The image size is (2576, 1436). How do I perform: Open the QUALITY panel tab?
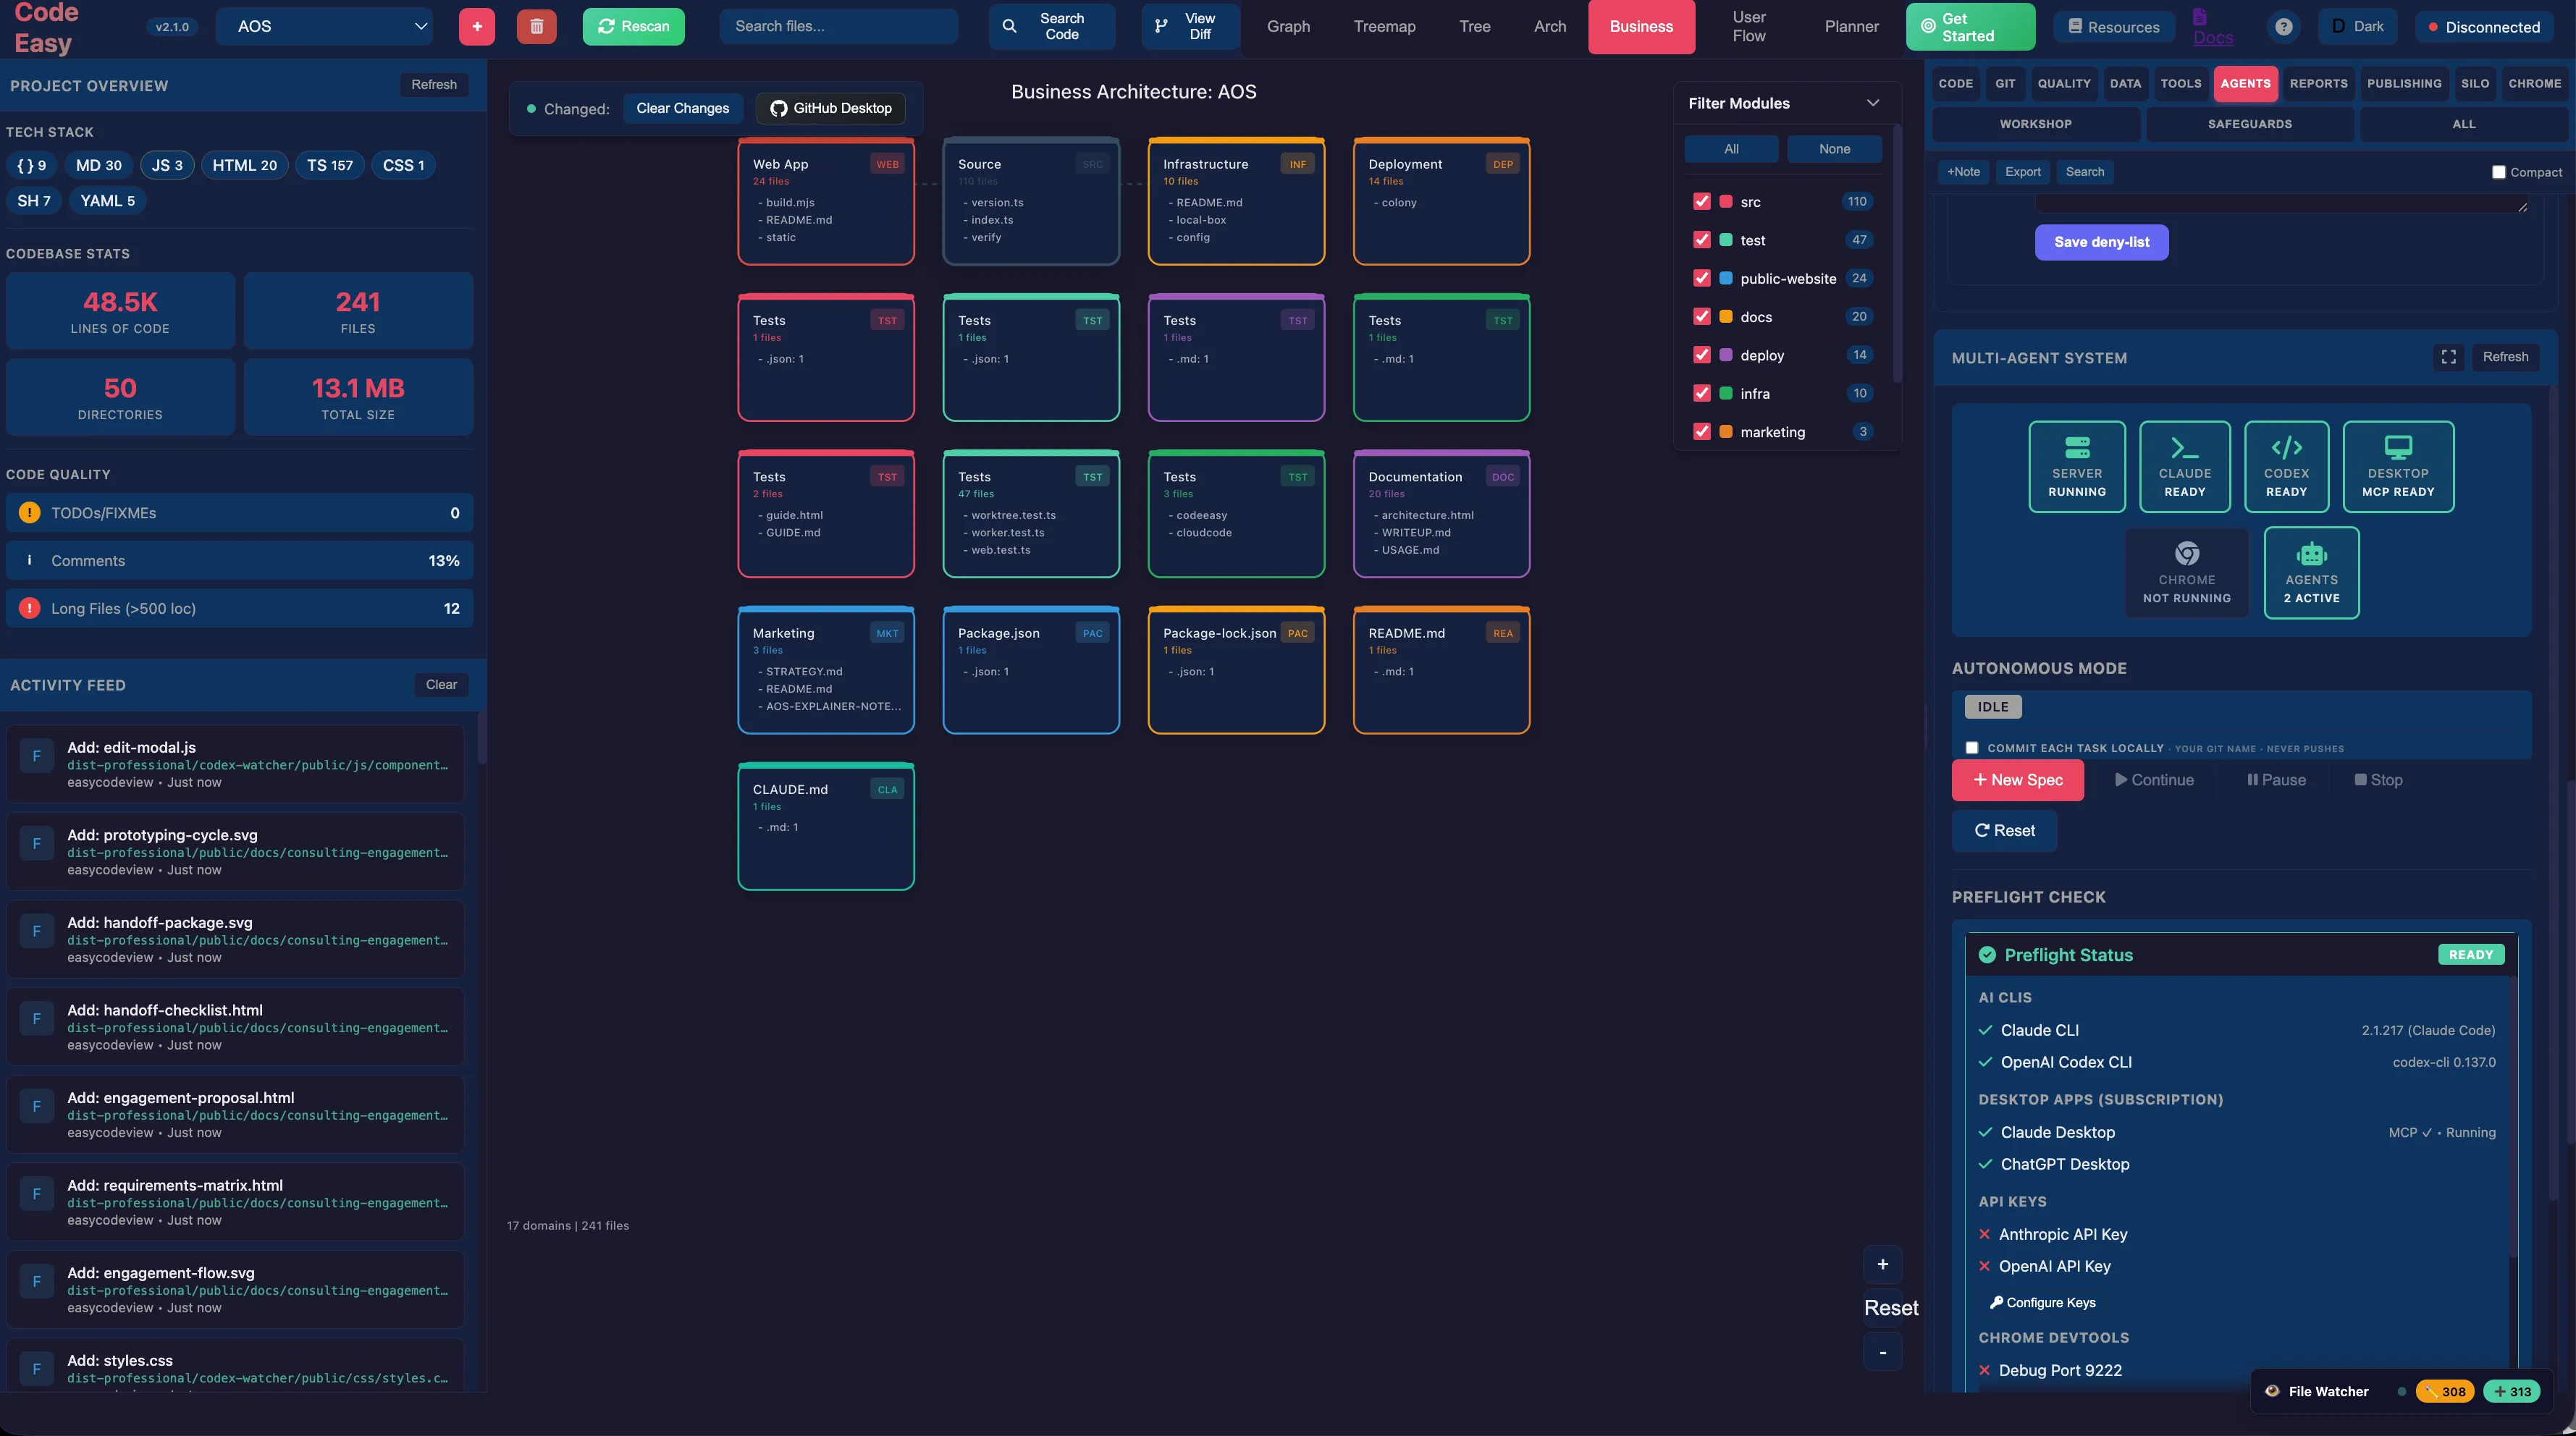pyautogui.click(x=2064, y=84)
